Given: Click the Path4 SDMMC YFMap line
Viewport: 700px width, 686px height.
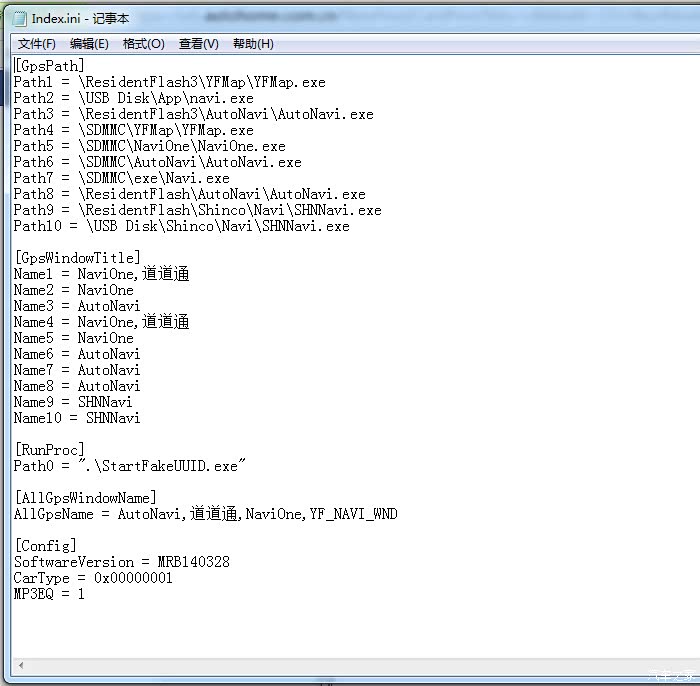Looking at the screenshot, I should (133, 130).
